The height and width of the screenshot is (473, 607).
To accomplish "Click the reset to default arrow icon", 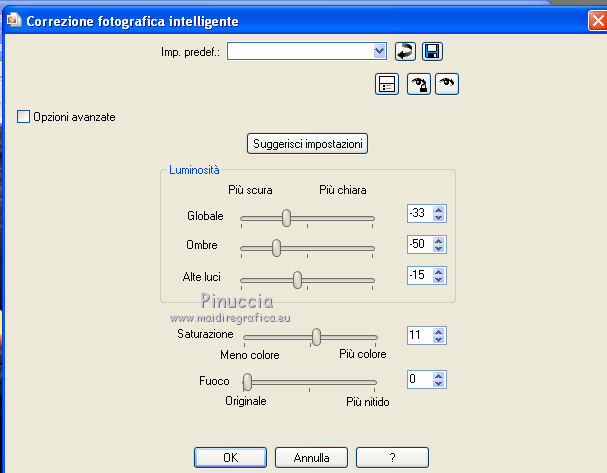I will pyautogui.click(x=405, y=51).
